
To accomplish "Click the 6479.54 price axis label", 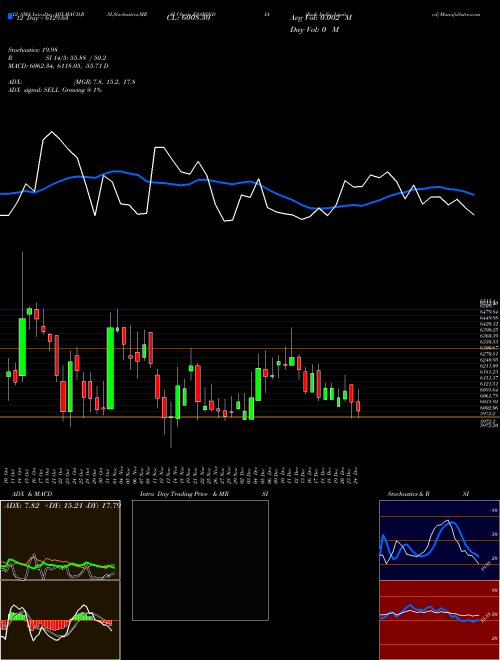I will (489, 312).
